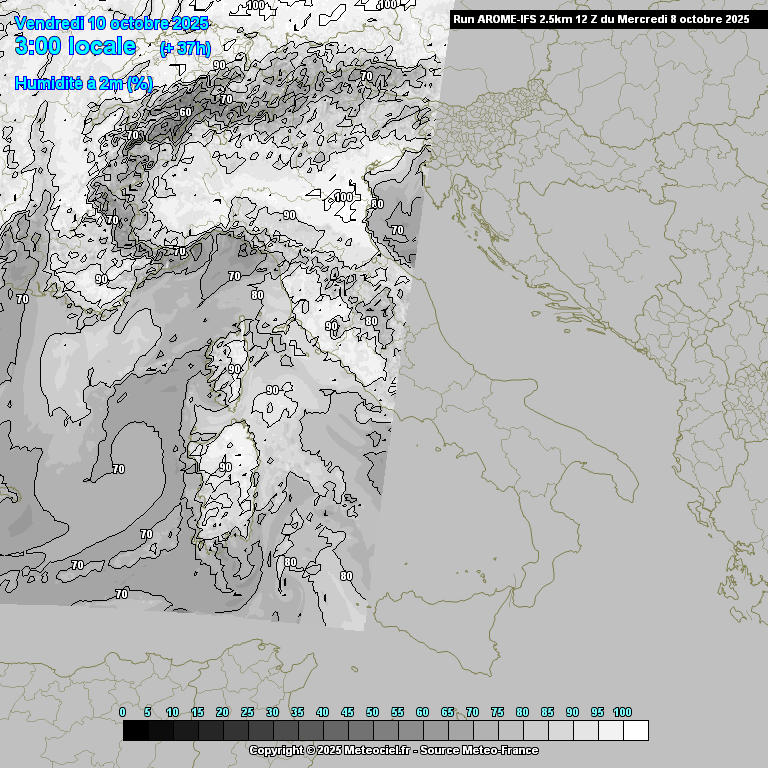Click the 90 contour label on Sardinia
Screen dimensions: 768x768
tap(226, 467)
